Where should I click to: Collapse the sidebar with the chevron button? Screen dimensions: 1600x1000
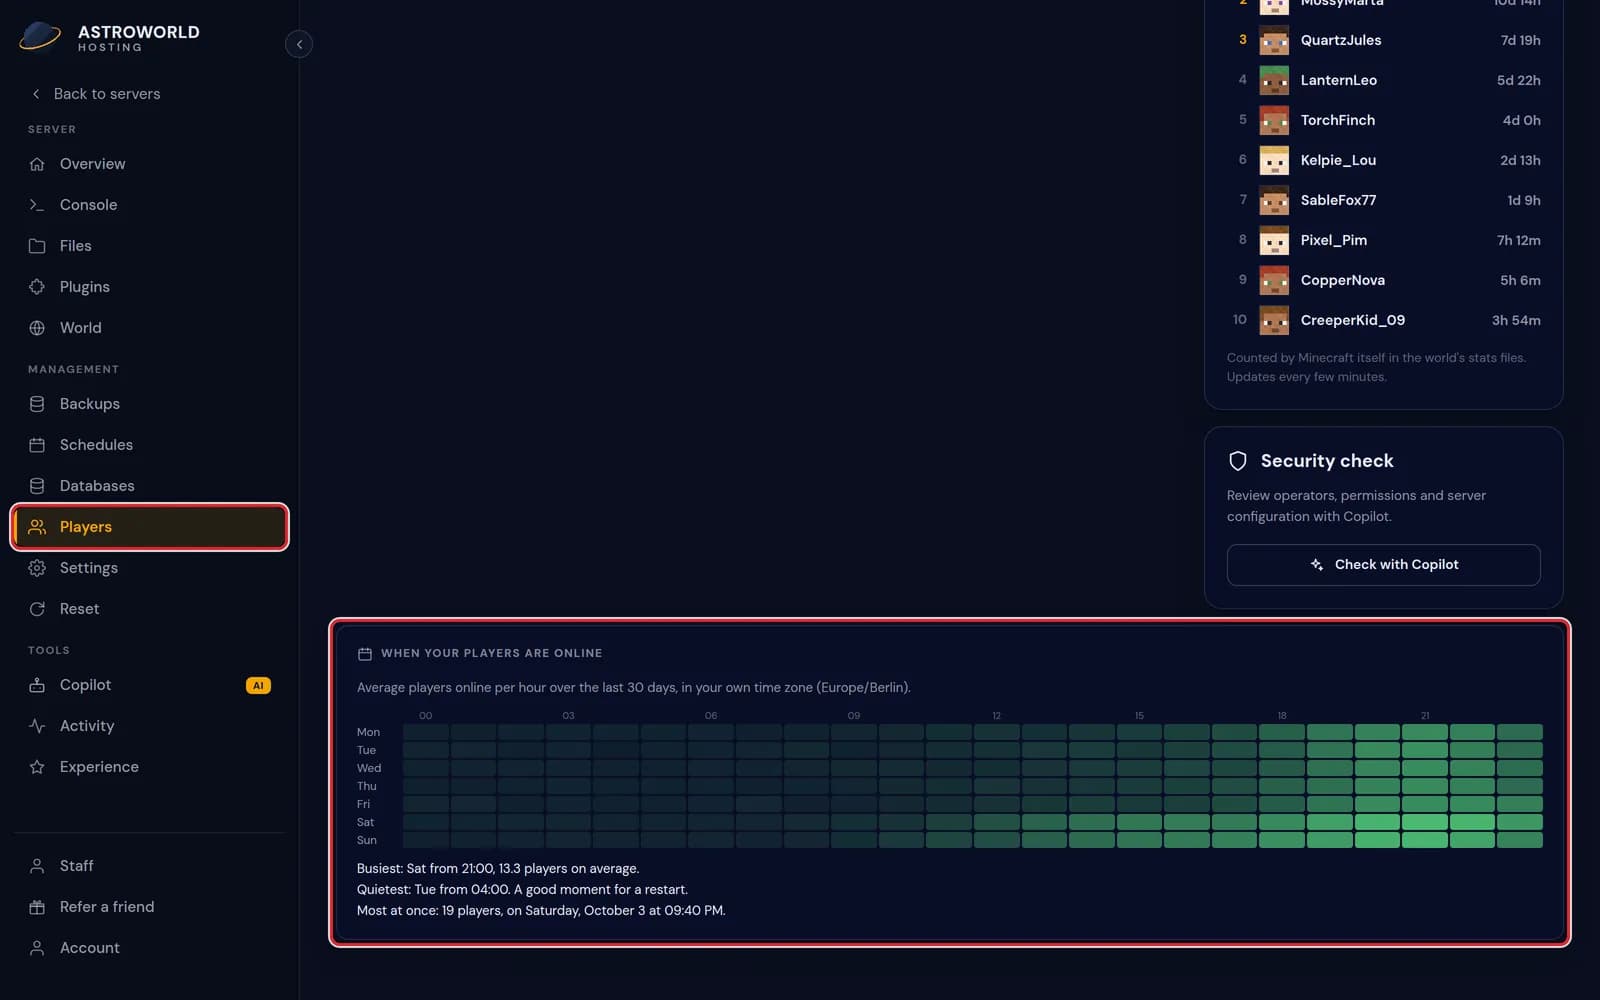point(299,44)
